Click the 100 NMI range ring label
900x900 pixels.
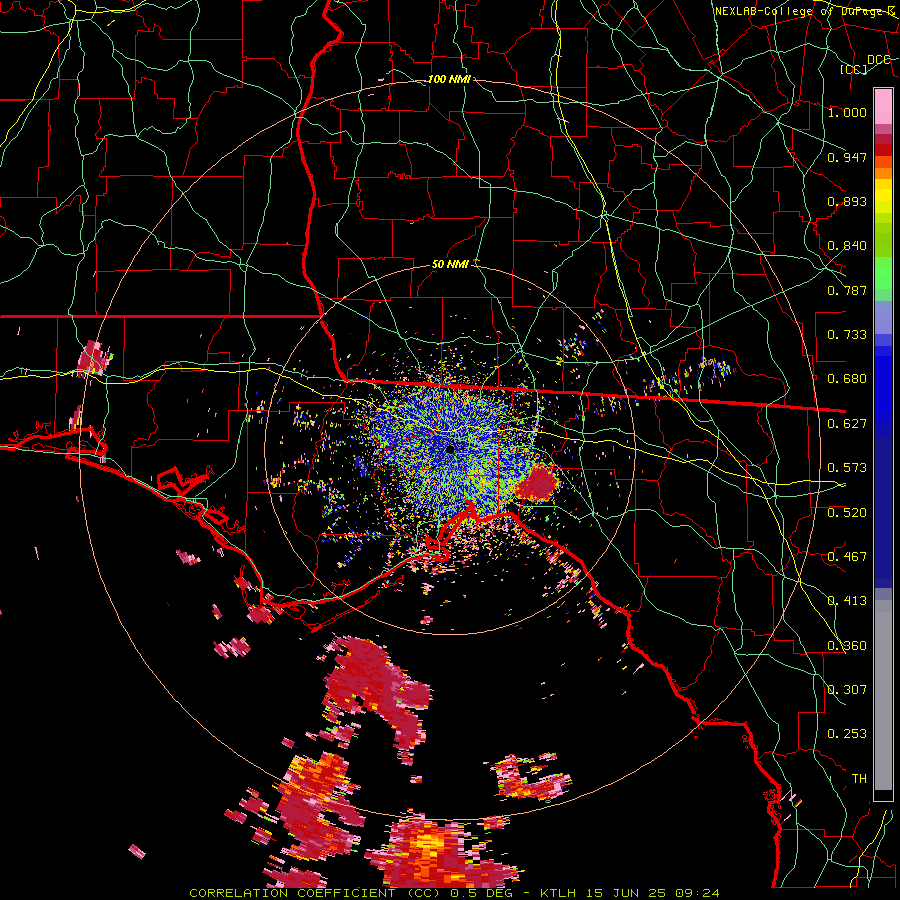(449, 79)
